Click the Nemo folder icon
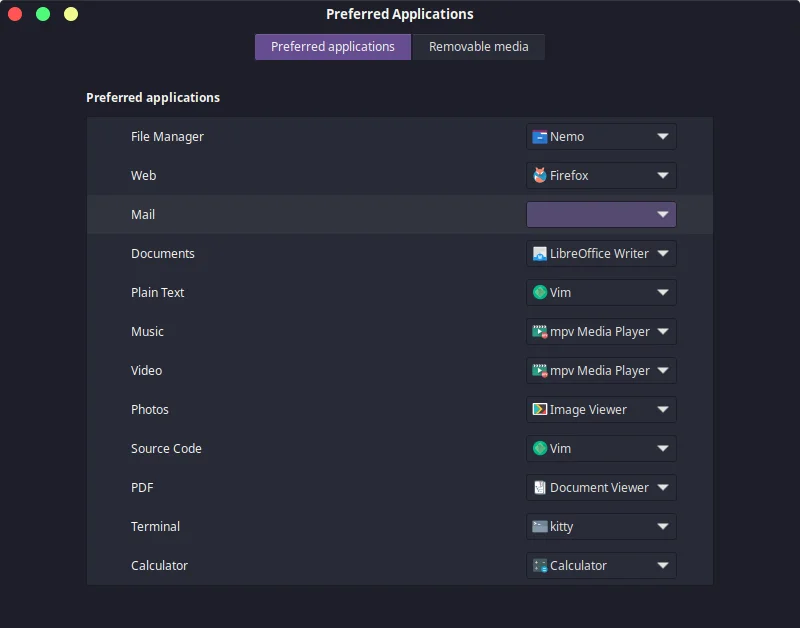The width and height of the screenshot is (800, 628). [539, 137]
